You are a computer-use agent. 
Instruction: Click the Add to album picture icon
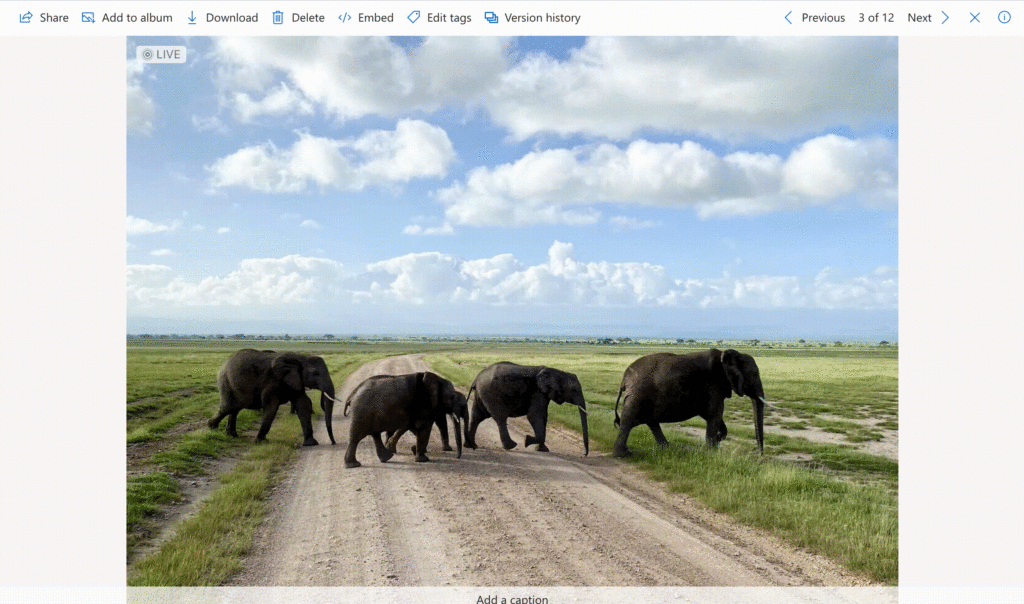tap(88, 18)
